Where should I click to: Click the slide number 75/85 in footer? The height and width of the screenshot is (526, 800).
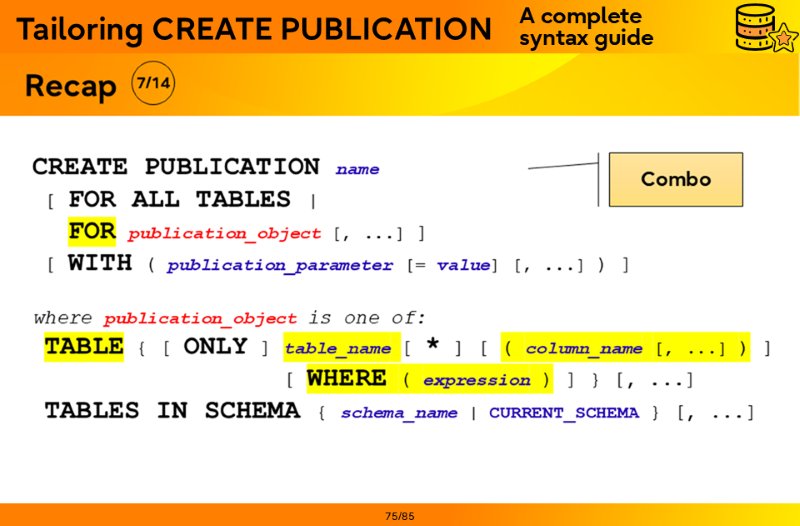(399, 516)
